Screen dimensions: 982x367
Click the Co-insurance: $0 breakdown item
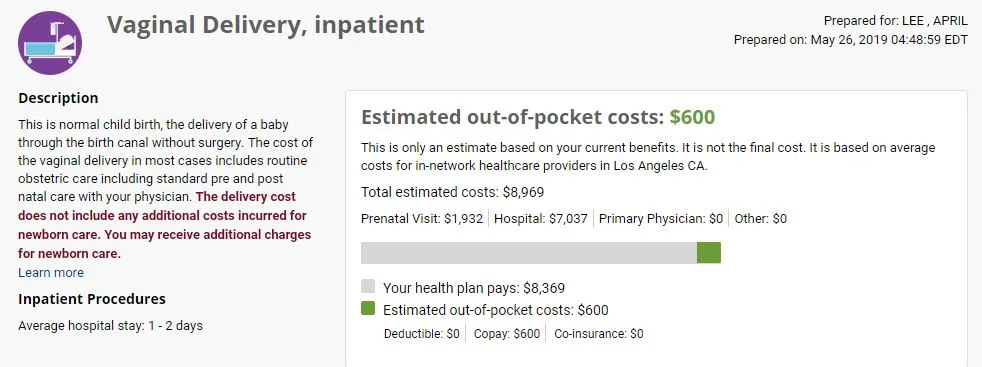pos(599,334)
